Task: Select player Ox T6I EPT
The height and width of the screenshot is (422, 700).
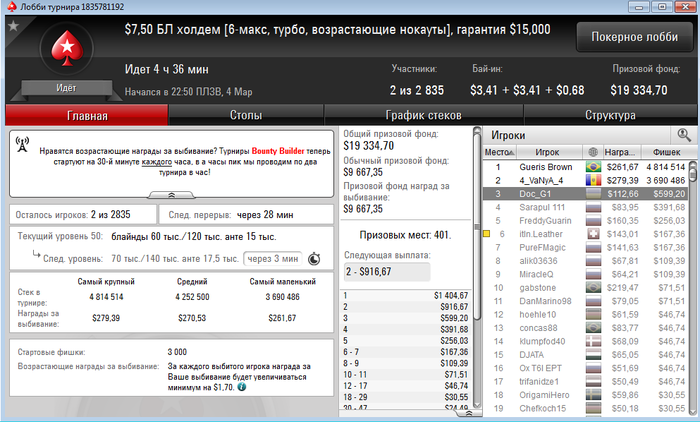Action: 585,368
